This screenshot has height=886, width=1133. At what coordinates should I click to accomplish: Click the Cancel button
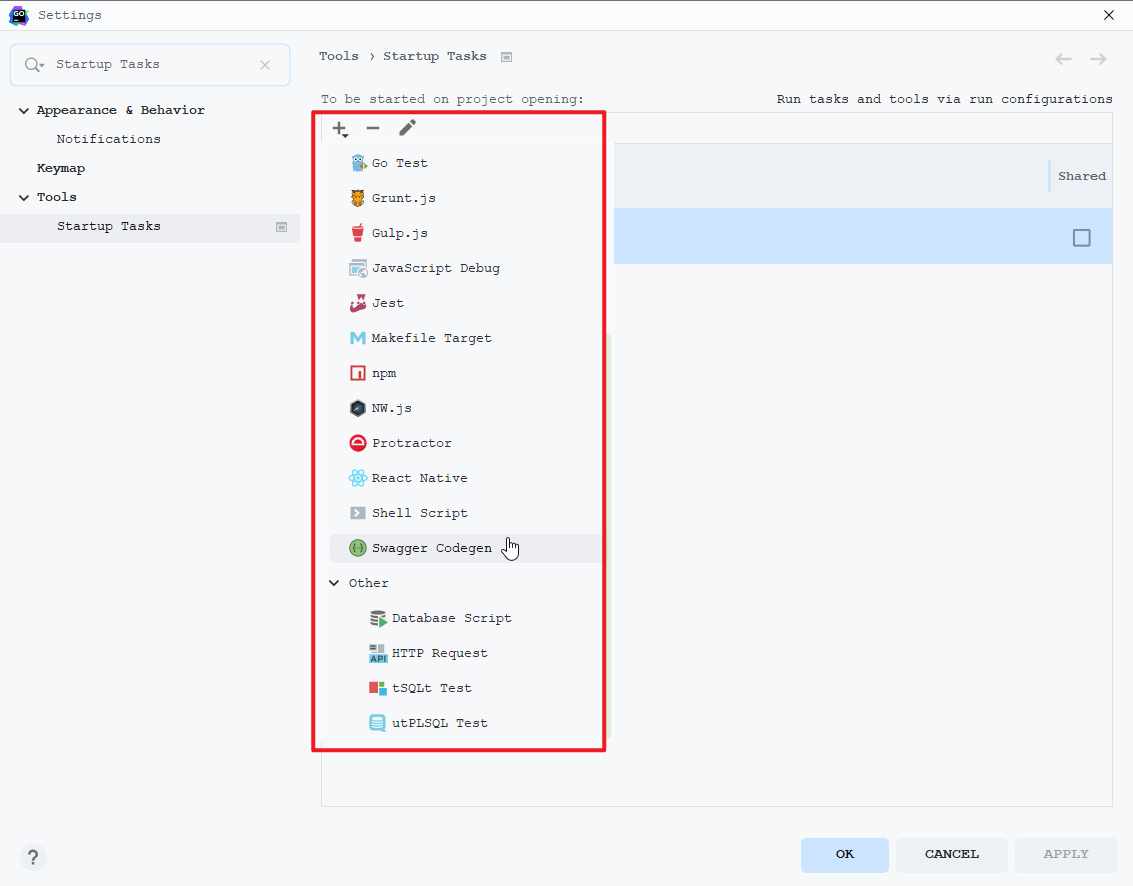point(952,855)
